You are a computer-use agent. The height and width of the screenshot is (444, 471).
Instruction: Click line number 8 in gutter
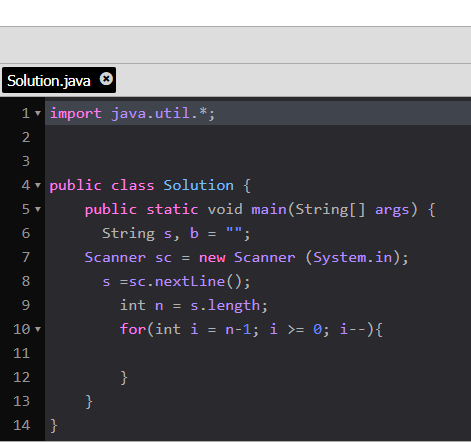tap(26, 281)
